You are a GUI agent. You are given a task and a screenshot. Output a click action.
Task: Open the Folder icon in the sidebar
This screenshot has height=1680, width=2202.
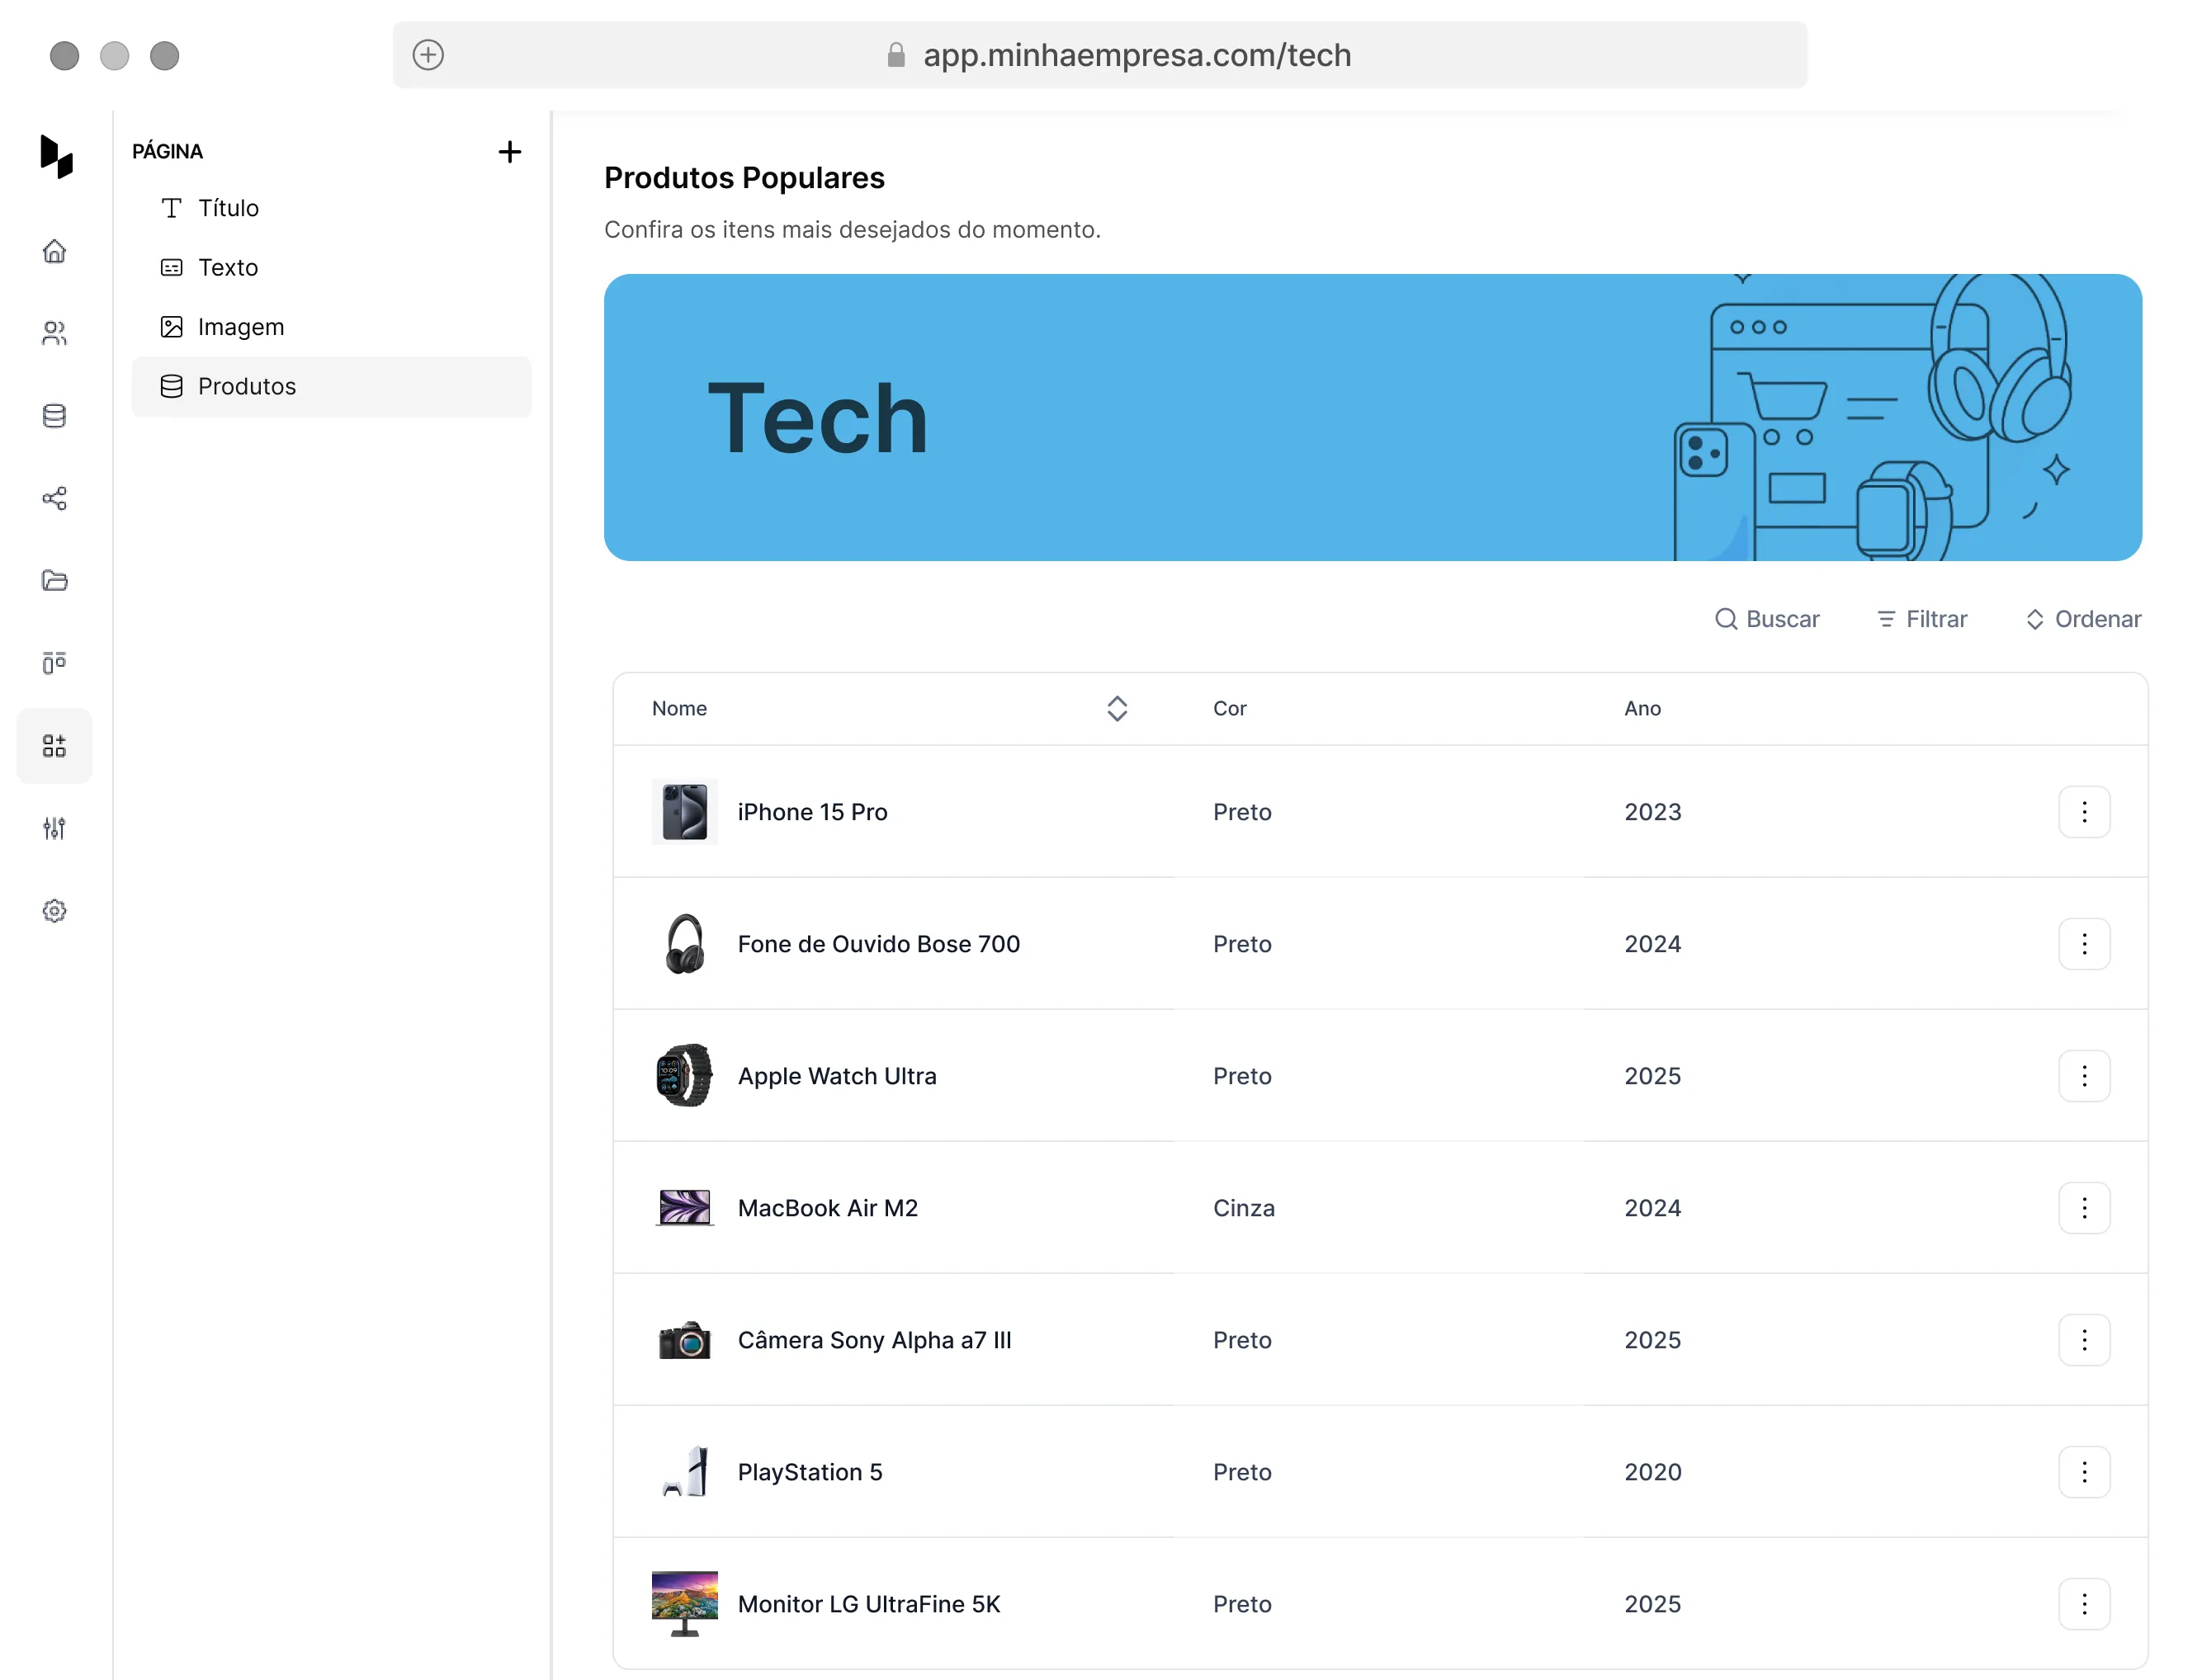[x=55, y=581]
